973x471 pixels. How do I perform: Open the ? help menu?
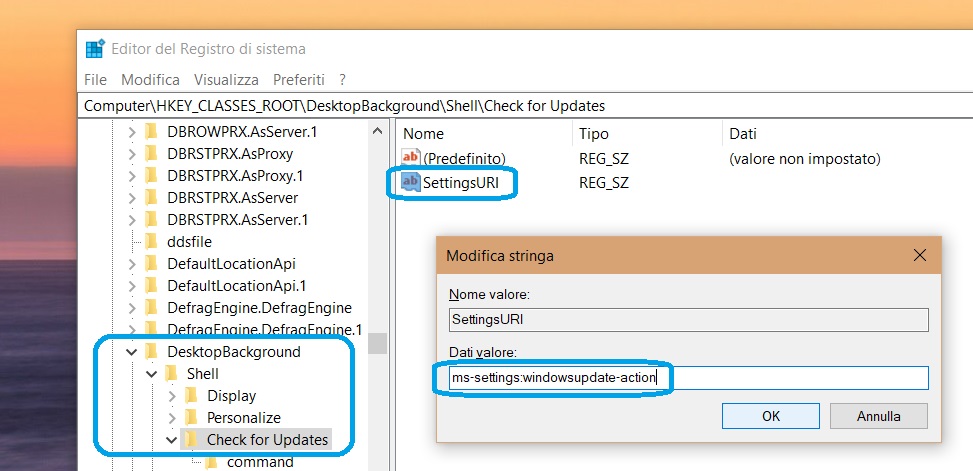[x=343, y=79]
